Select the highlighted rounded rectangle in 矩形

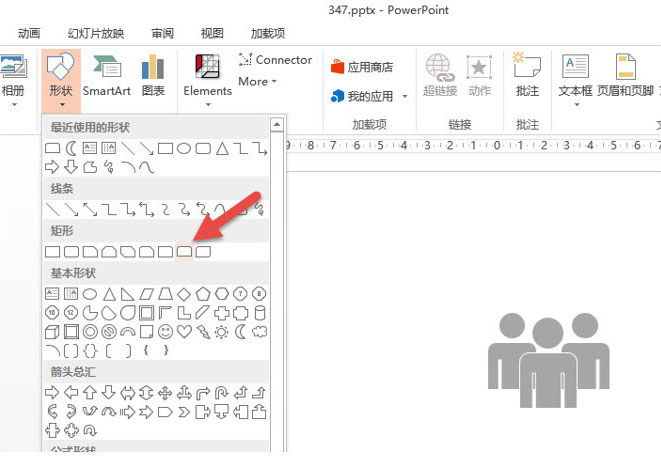point(184,252)
